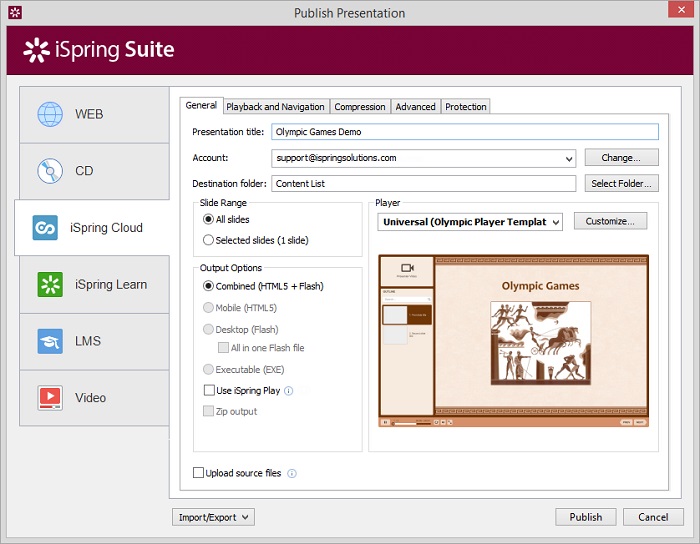The image size is (700, 544).
Task: Open Playback and Navigation tab
Action: (x=275, y=107)
